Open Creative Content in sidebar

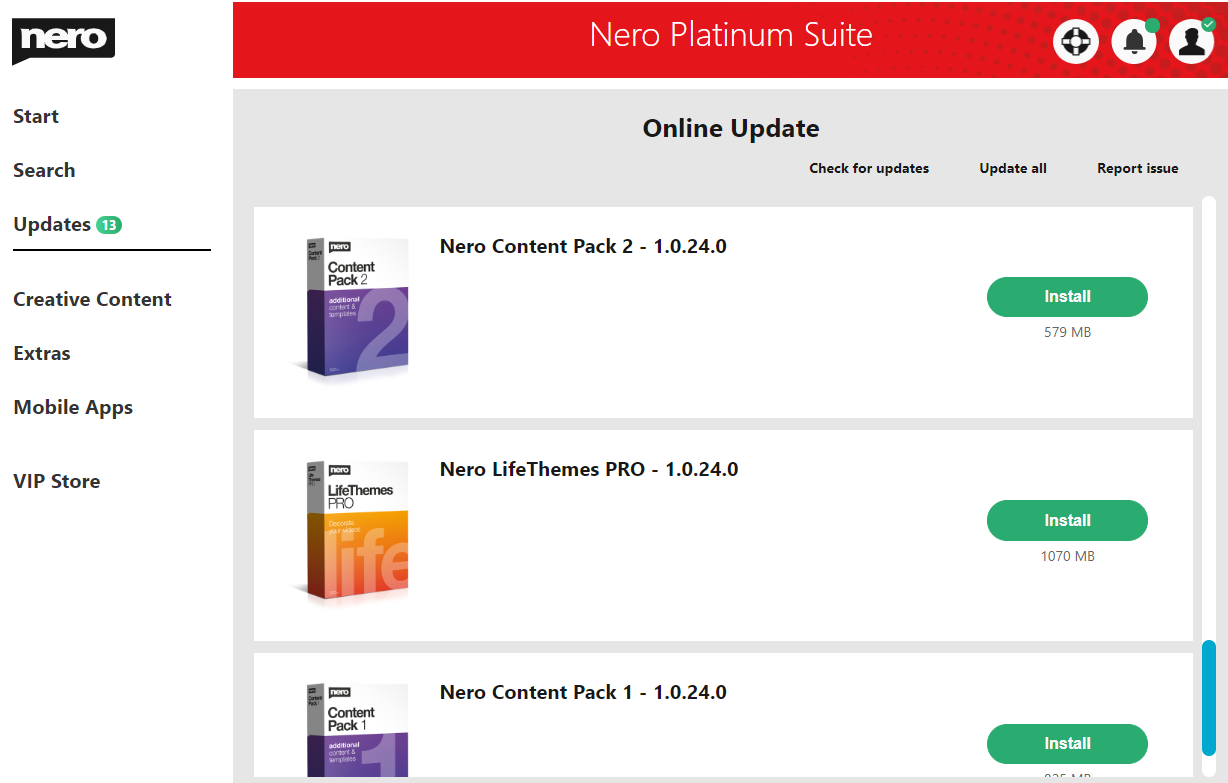[92, 299]
